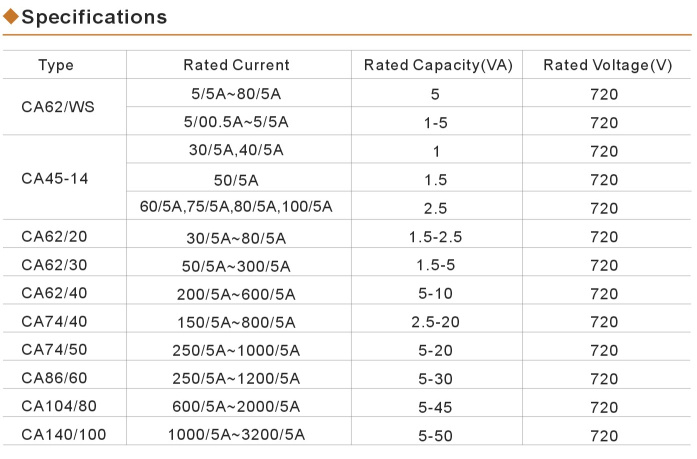The image size is (697, 459).
Task: Click the 1000/5A~3200/5A current cell
Action: pyautogui.click(x=236, y=435)
